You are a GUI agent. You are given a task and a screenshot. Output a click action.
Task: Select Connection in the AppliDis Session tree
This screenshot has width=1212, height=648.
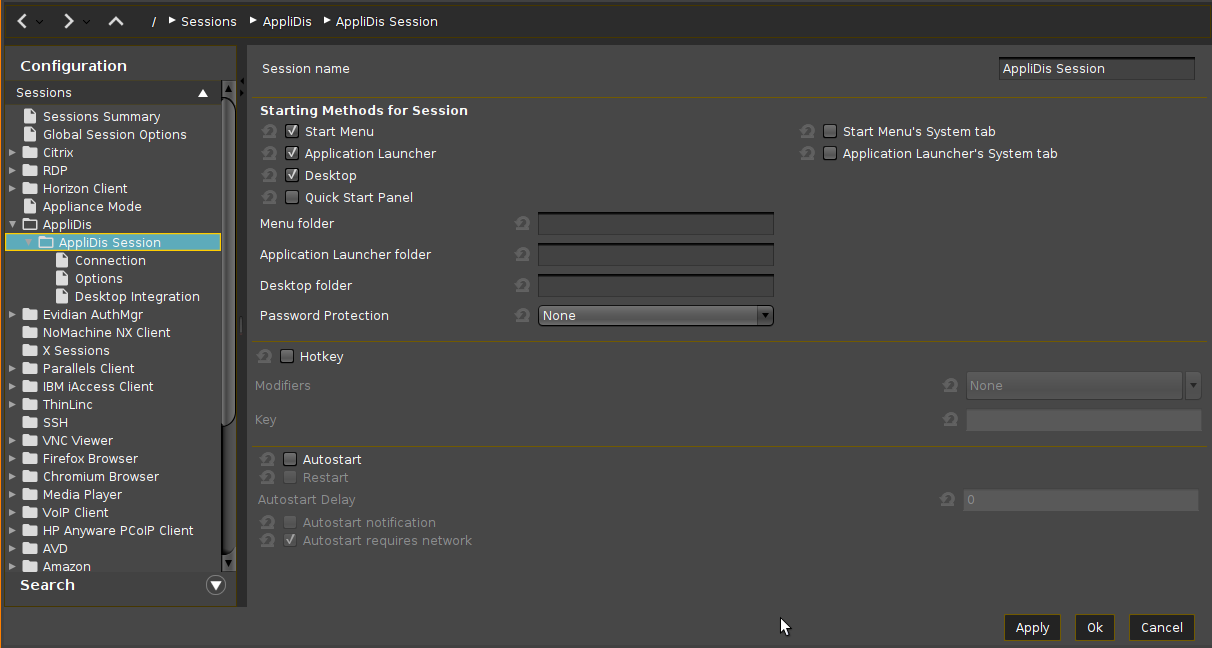pos(110,261)
